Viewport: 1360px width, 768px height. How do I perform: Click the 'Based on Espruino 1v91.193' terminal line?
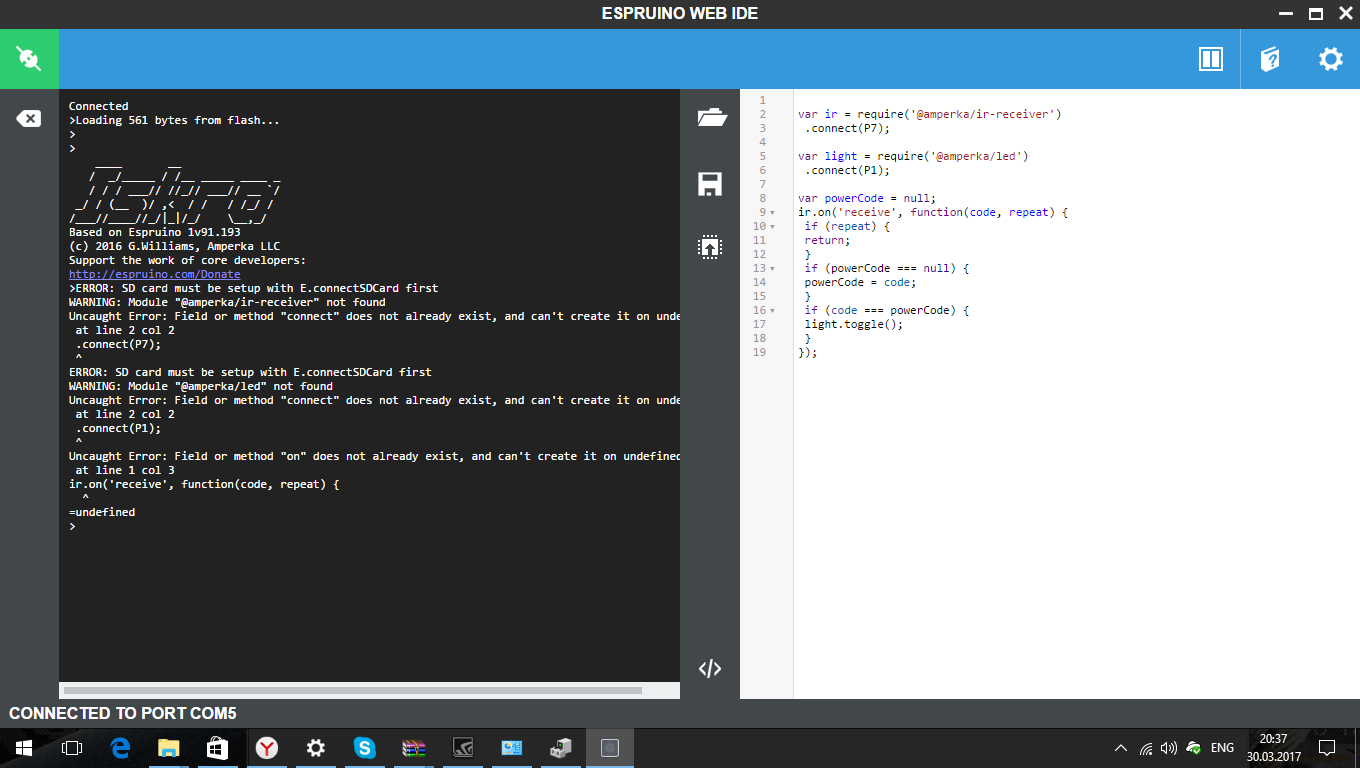(x=154, y=232)
